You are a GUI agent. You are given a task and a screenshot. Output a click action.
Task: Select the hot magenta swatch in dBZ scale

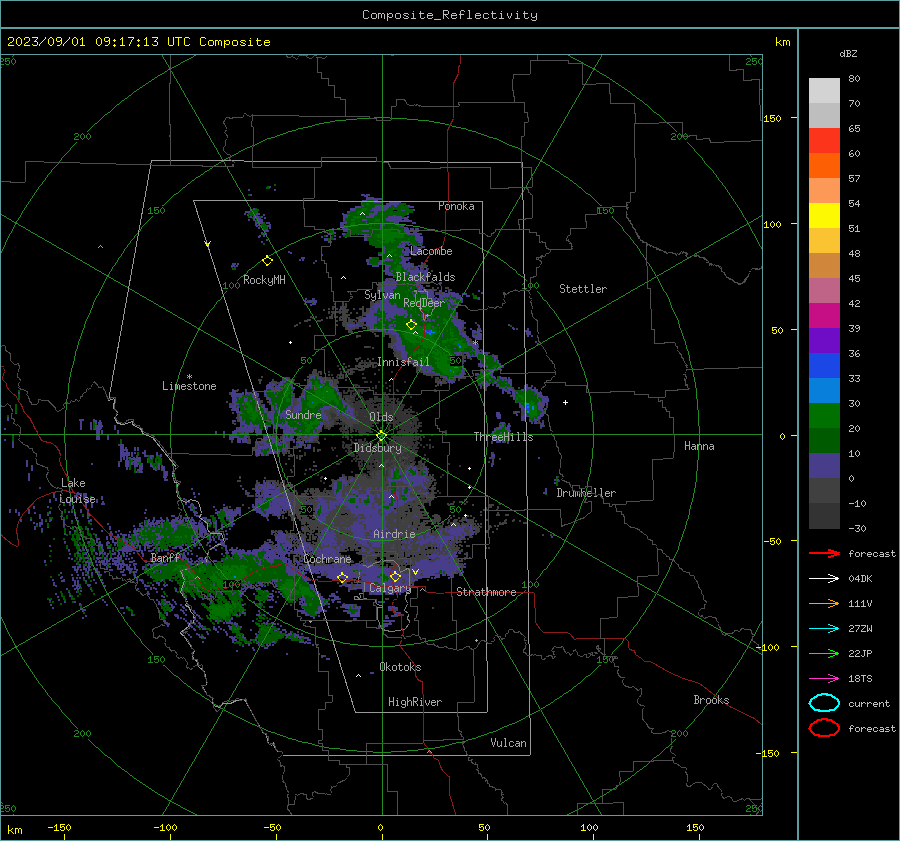click(x=824, y=315)
